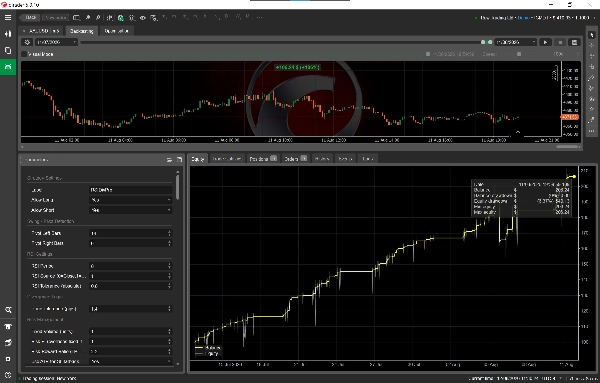Switch to the Equity tab
This screenshot has width=600, height=383.
[x=198, y=159]
